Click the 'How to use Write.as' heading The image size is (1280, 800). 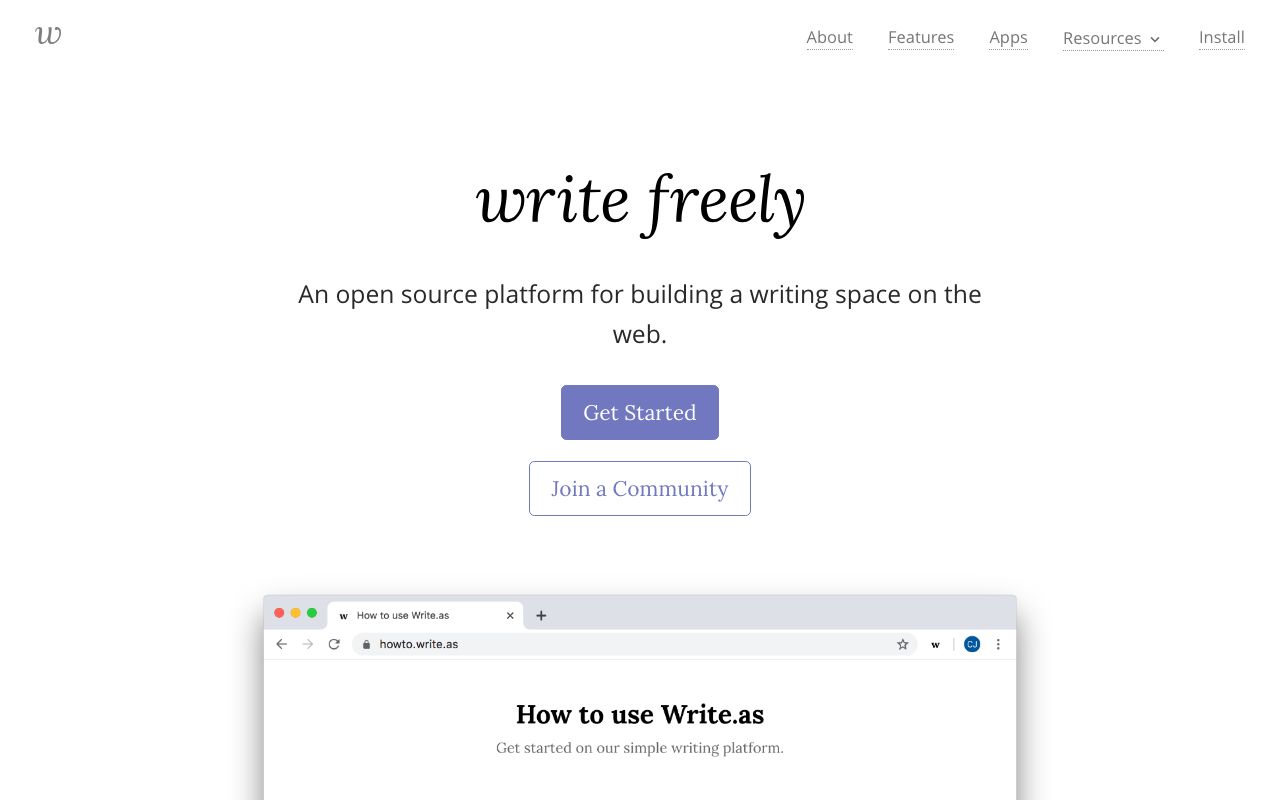(x=640, y=714)
